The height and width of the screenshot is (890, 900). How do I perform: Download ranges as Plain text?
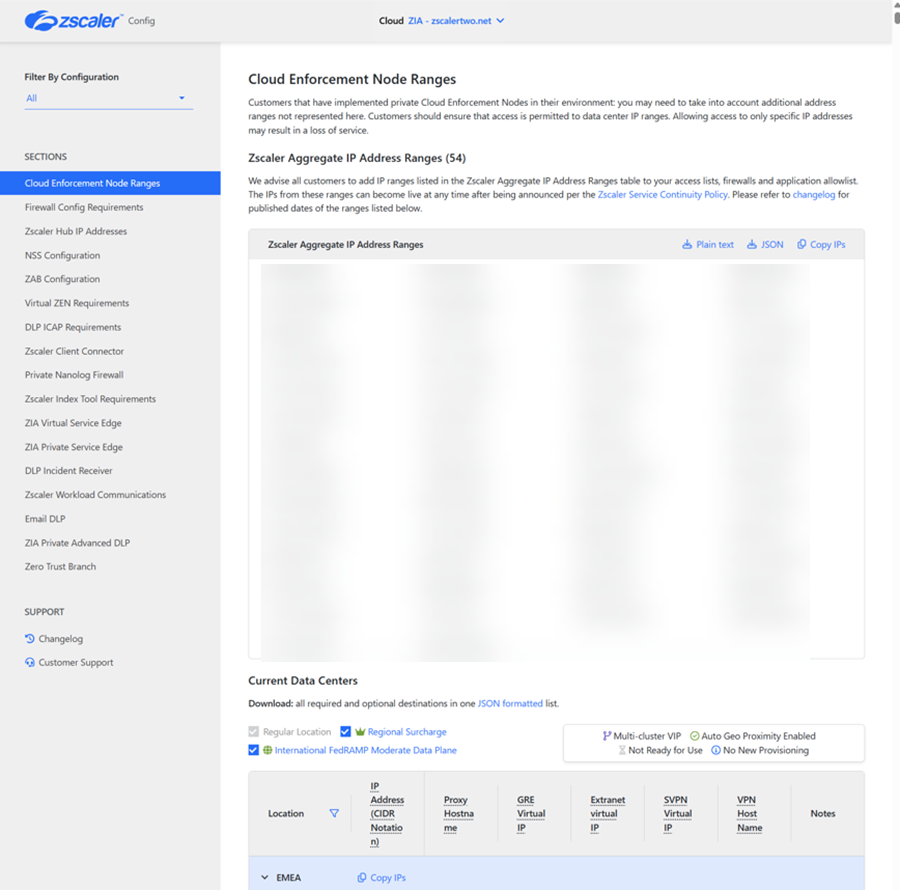[715, 244]
